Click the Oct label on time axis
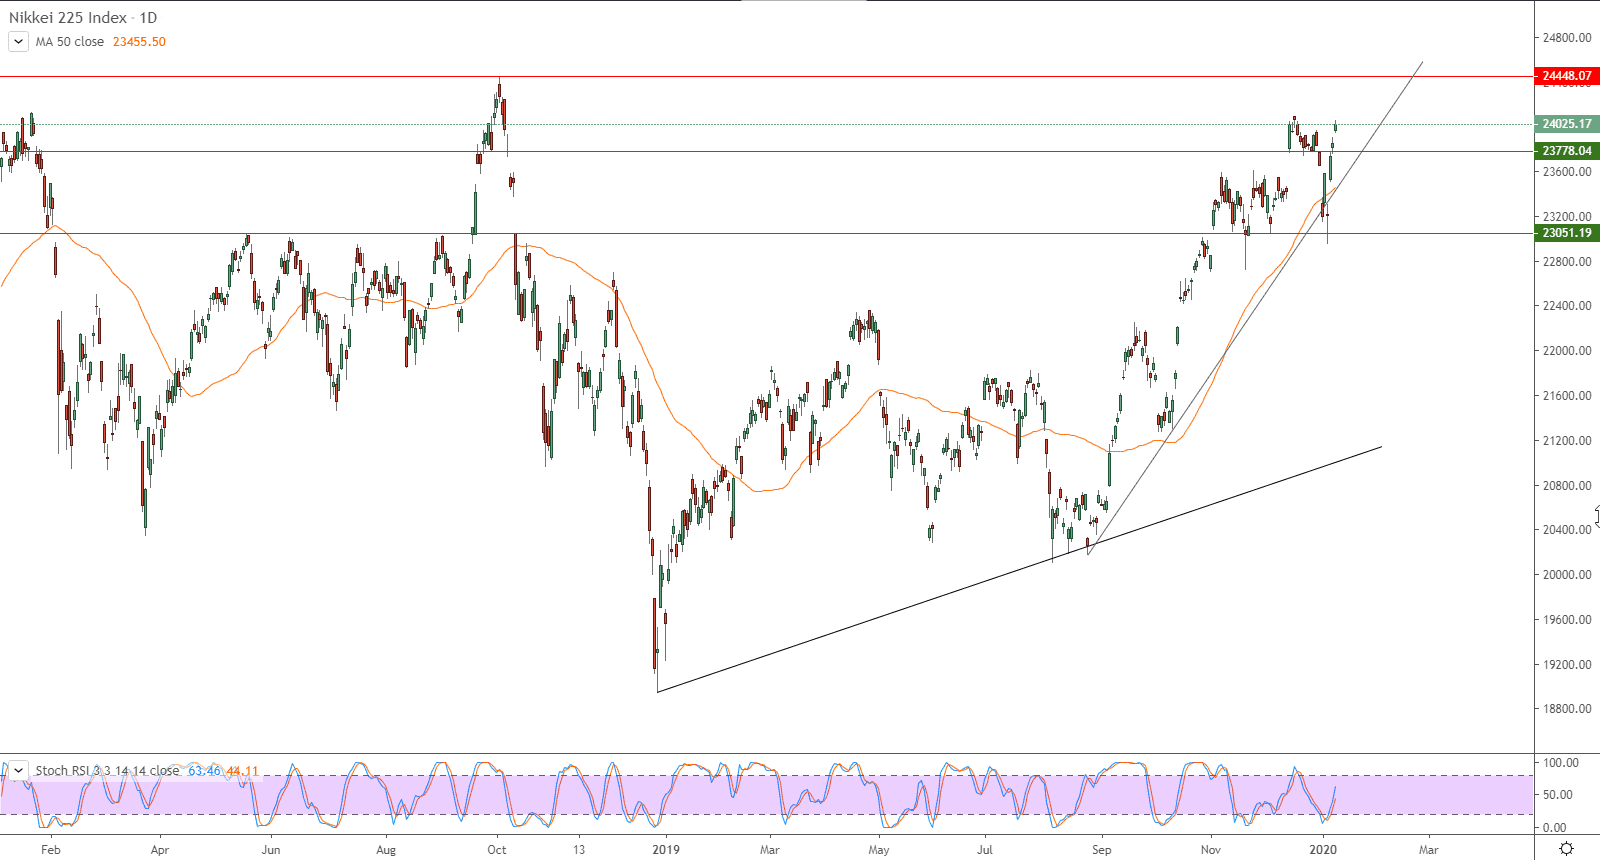Screen dimensions: 1600x860 point(497,850)
